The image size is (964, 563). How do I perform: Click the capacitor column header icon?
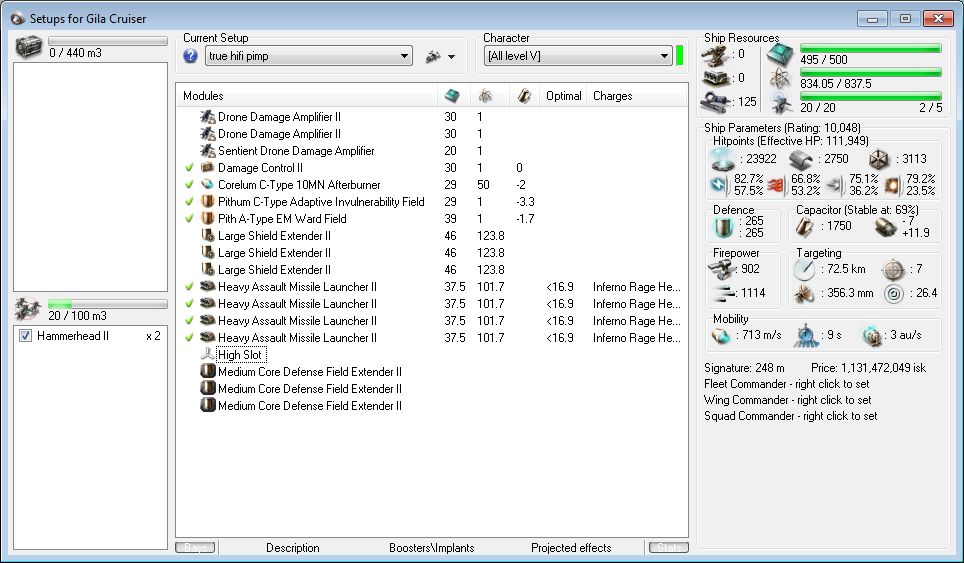(524, 95)
